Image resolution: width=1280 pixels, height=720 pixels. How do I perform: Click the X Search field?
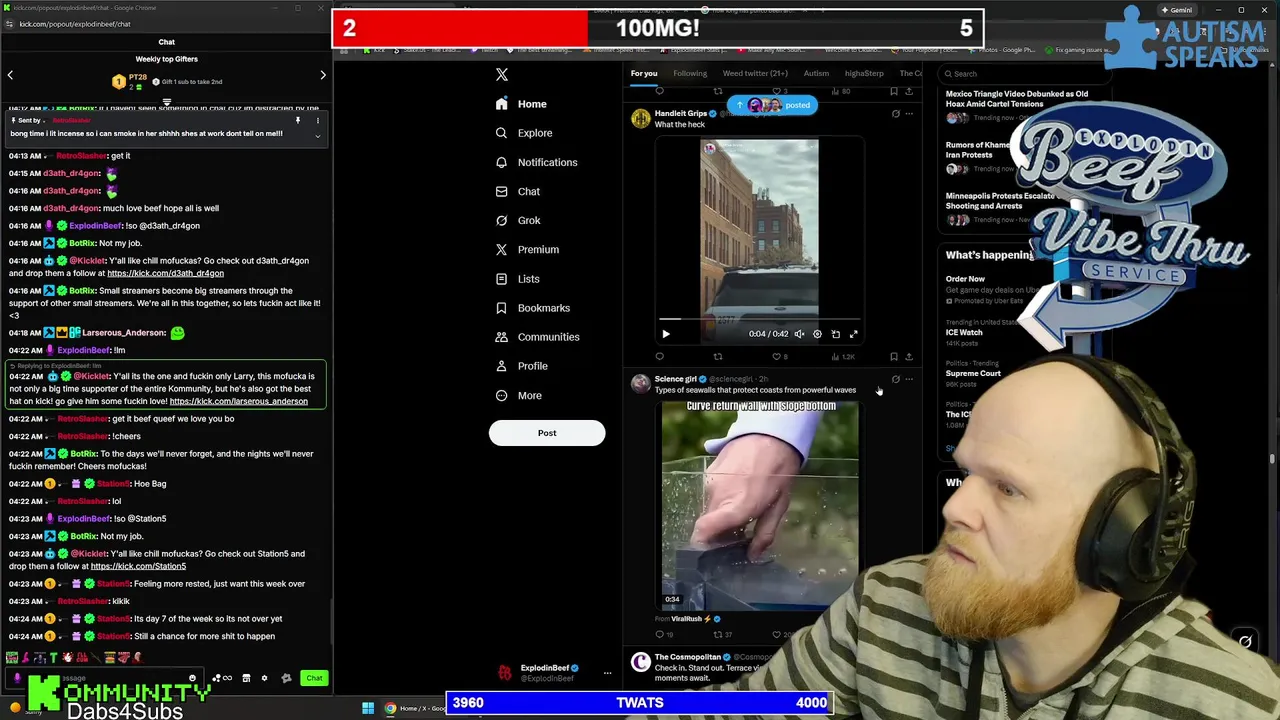pyautogui.click(x=1025, y=74)
